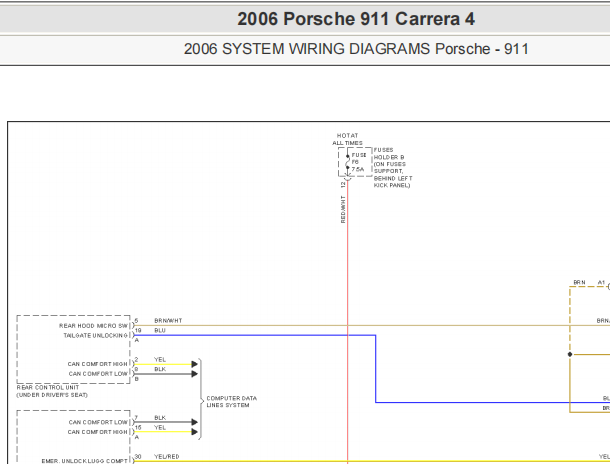Click the "REAR HOOD MICRO SW" label
This screenshot has width=610, height=464.
click(93, 326)
